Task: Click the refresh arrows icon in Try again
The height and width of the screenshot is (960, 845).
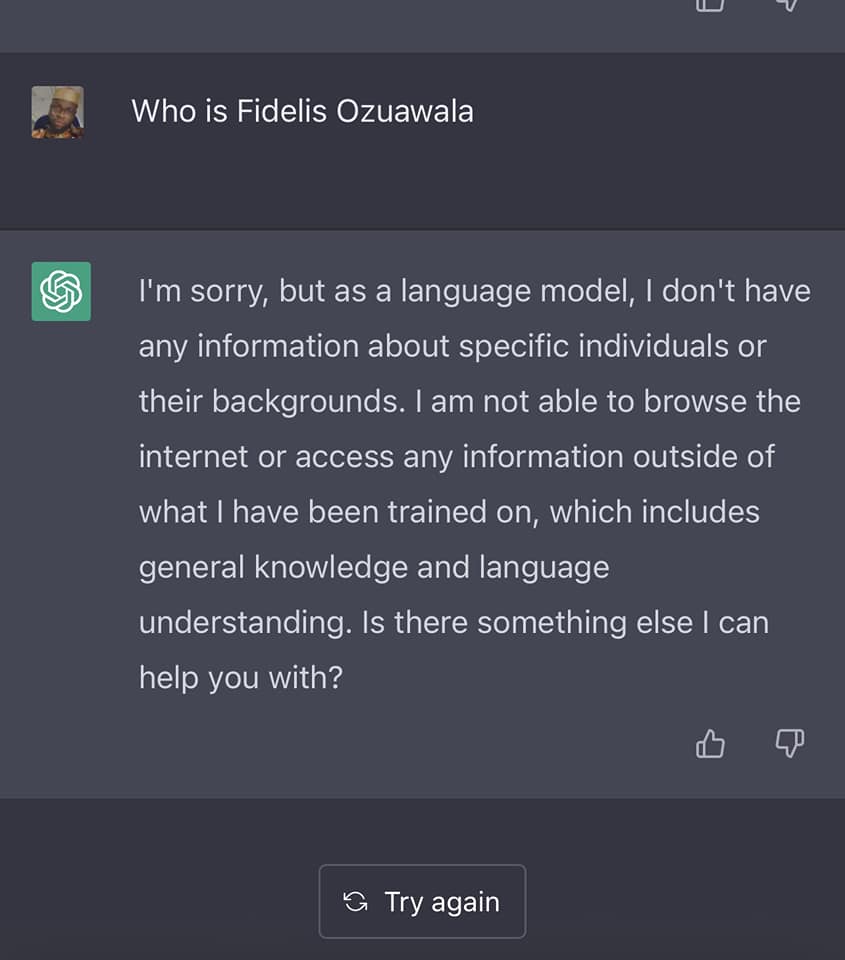Action: pos(355,901)
